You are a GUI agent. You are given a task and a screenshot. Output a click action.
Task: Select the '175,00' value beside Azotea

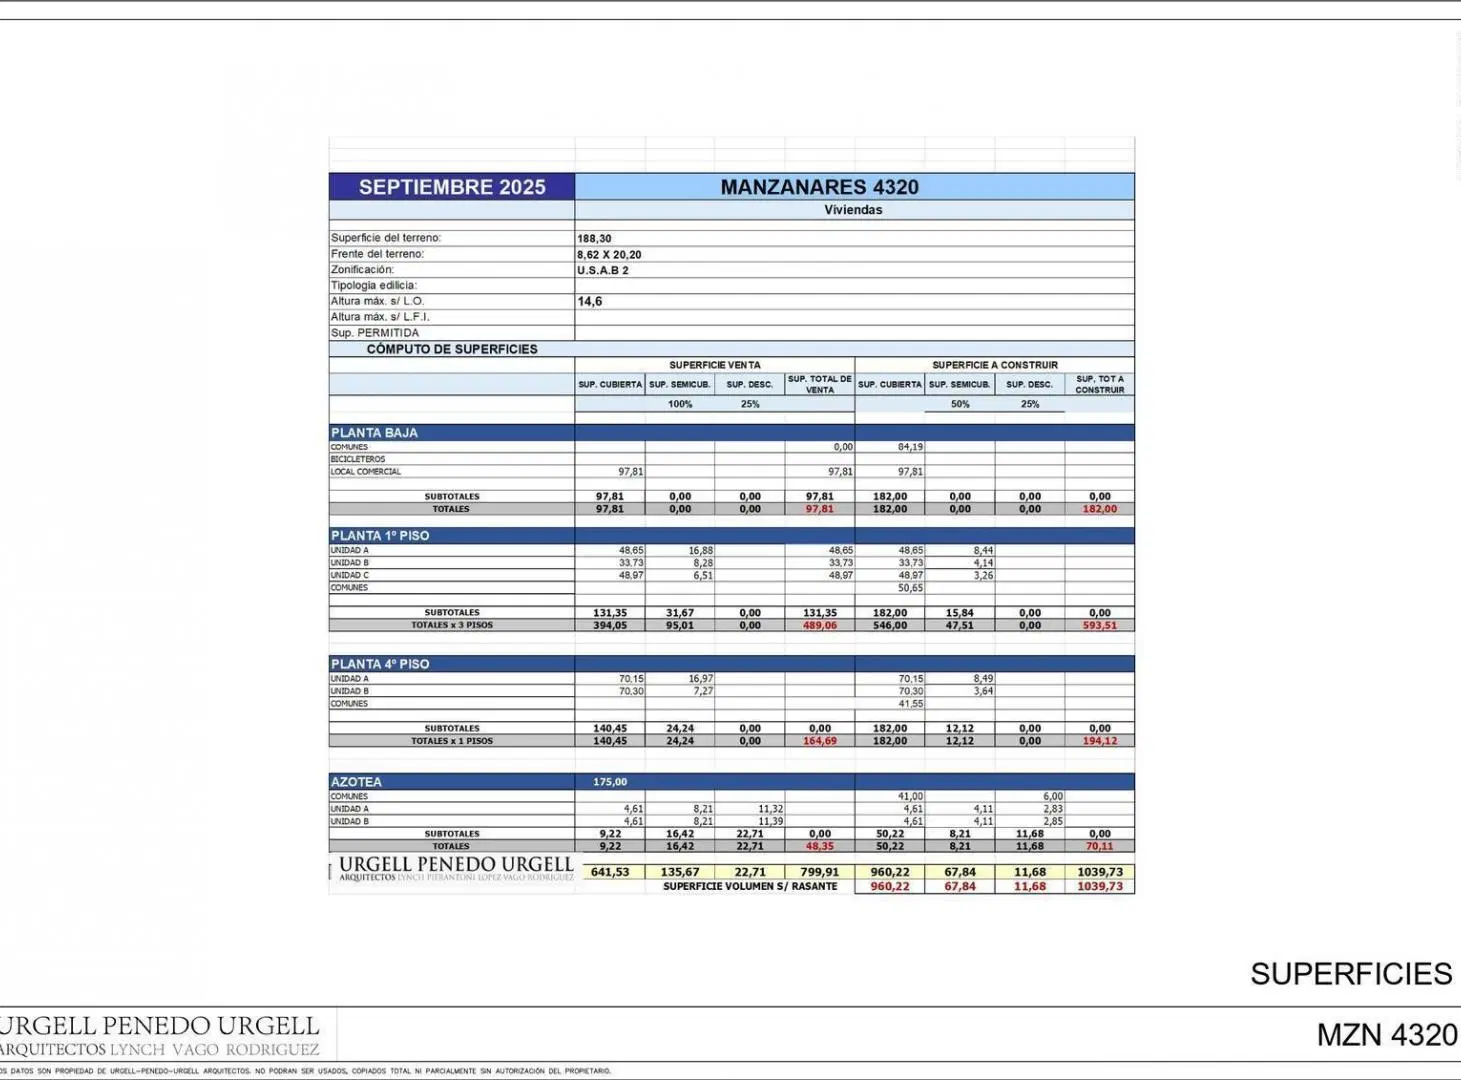610,782
